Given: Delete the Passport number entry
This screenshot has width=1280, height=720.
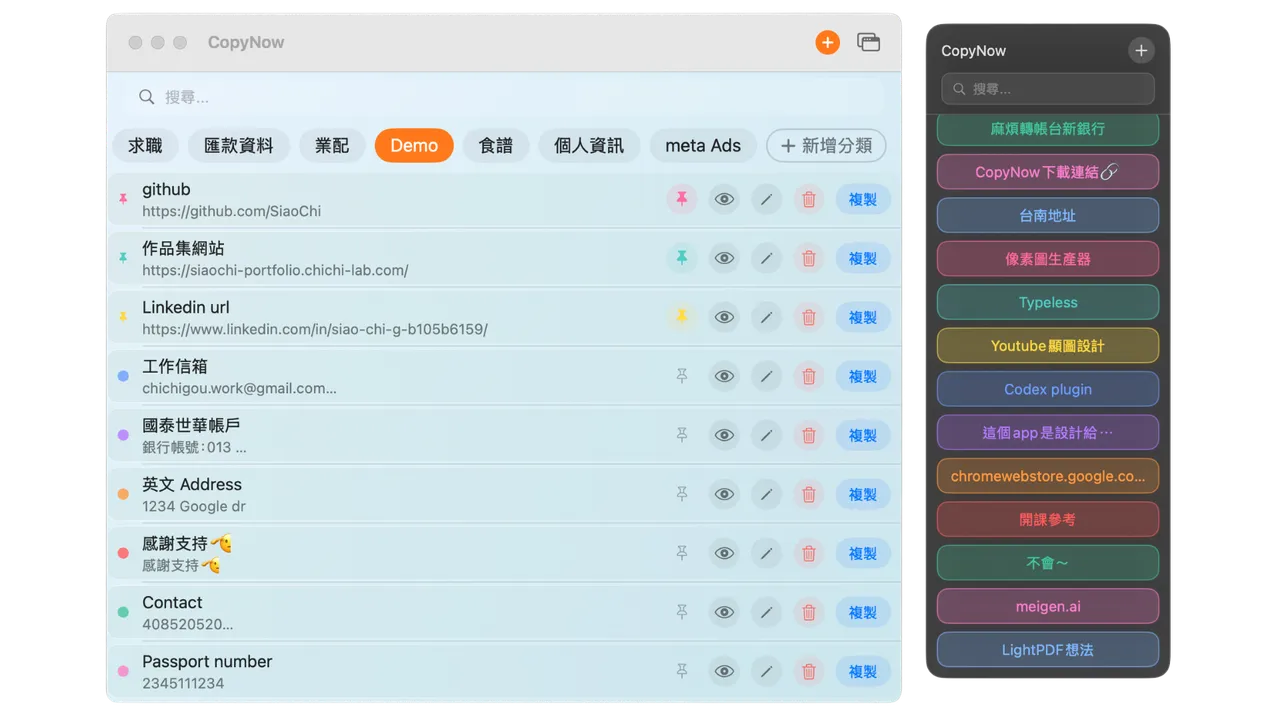Looking at the screenshot, I should [x=809, y=671].
